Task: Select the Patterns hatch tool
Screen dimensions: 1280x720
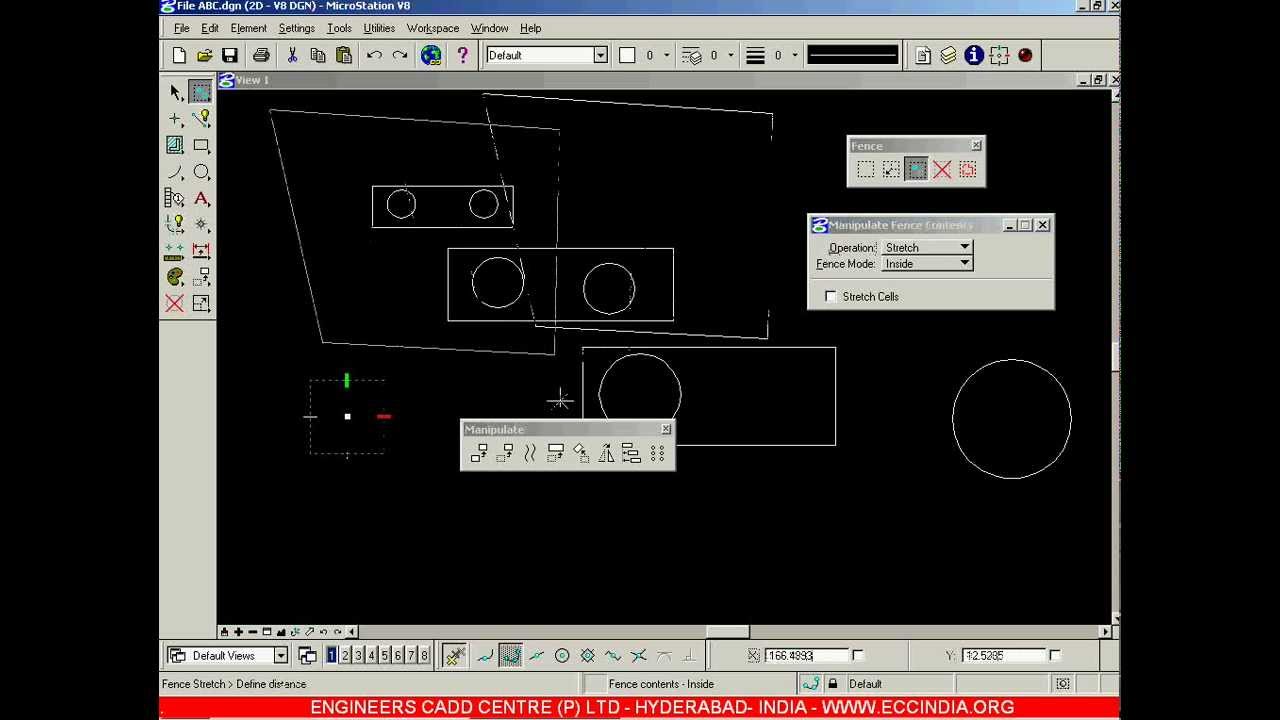Action: (175, 145)
